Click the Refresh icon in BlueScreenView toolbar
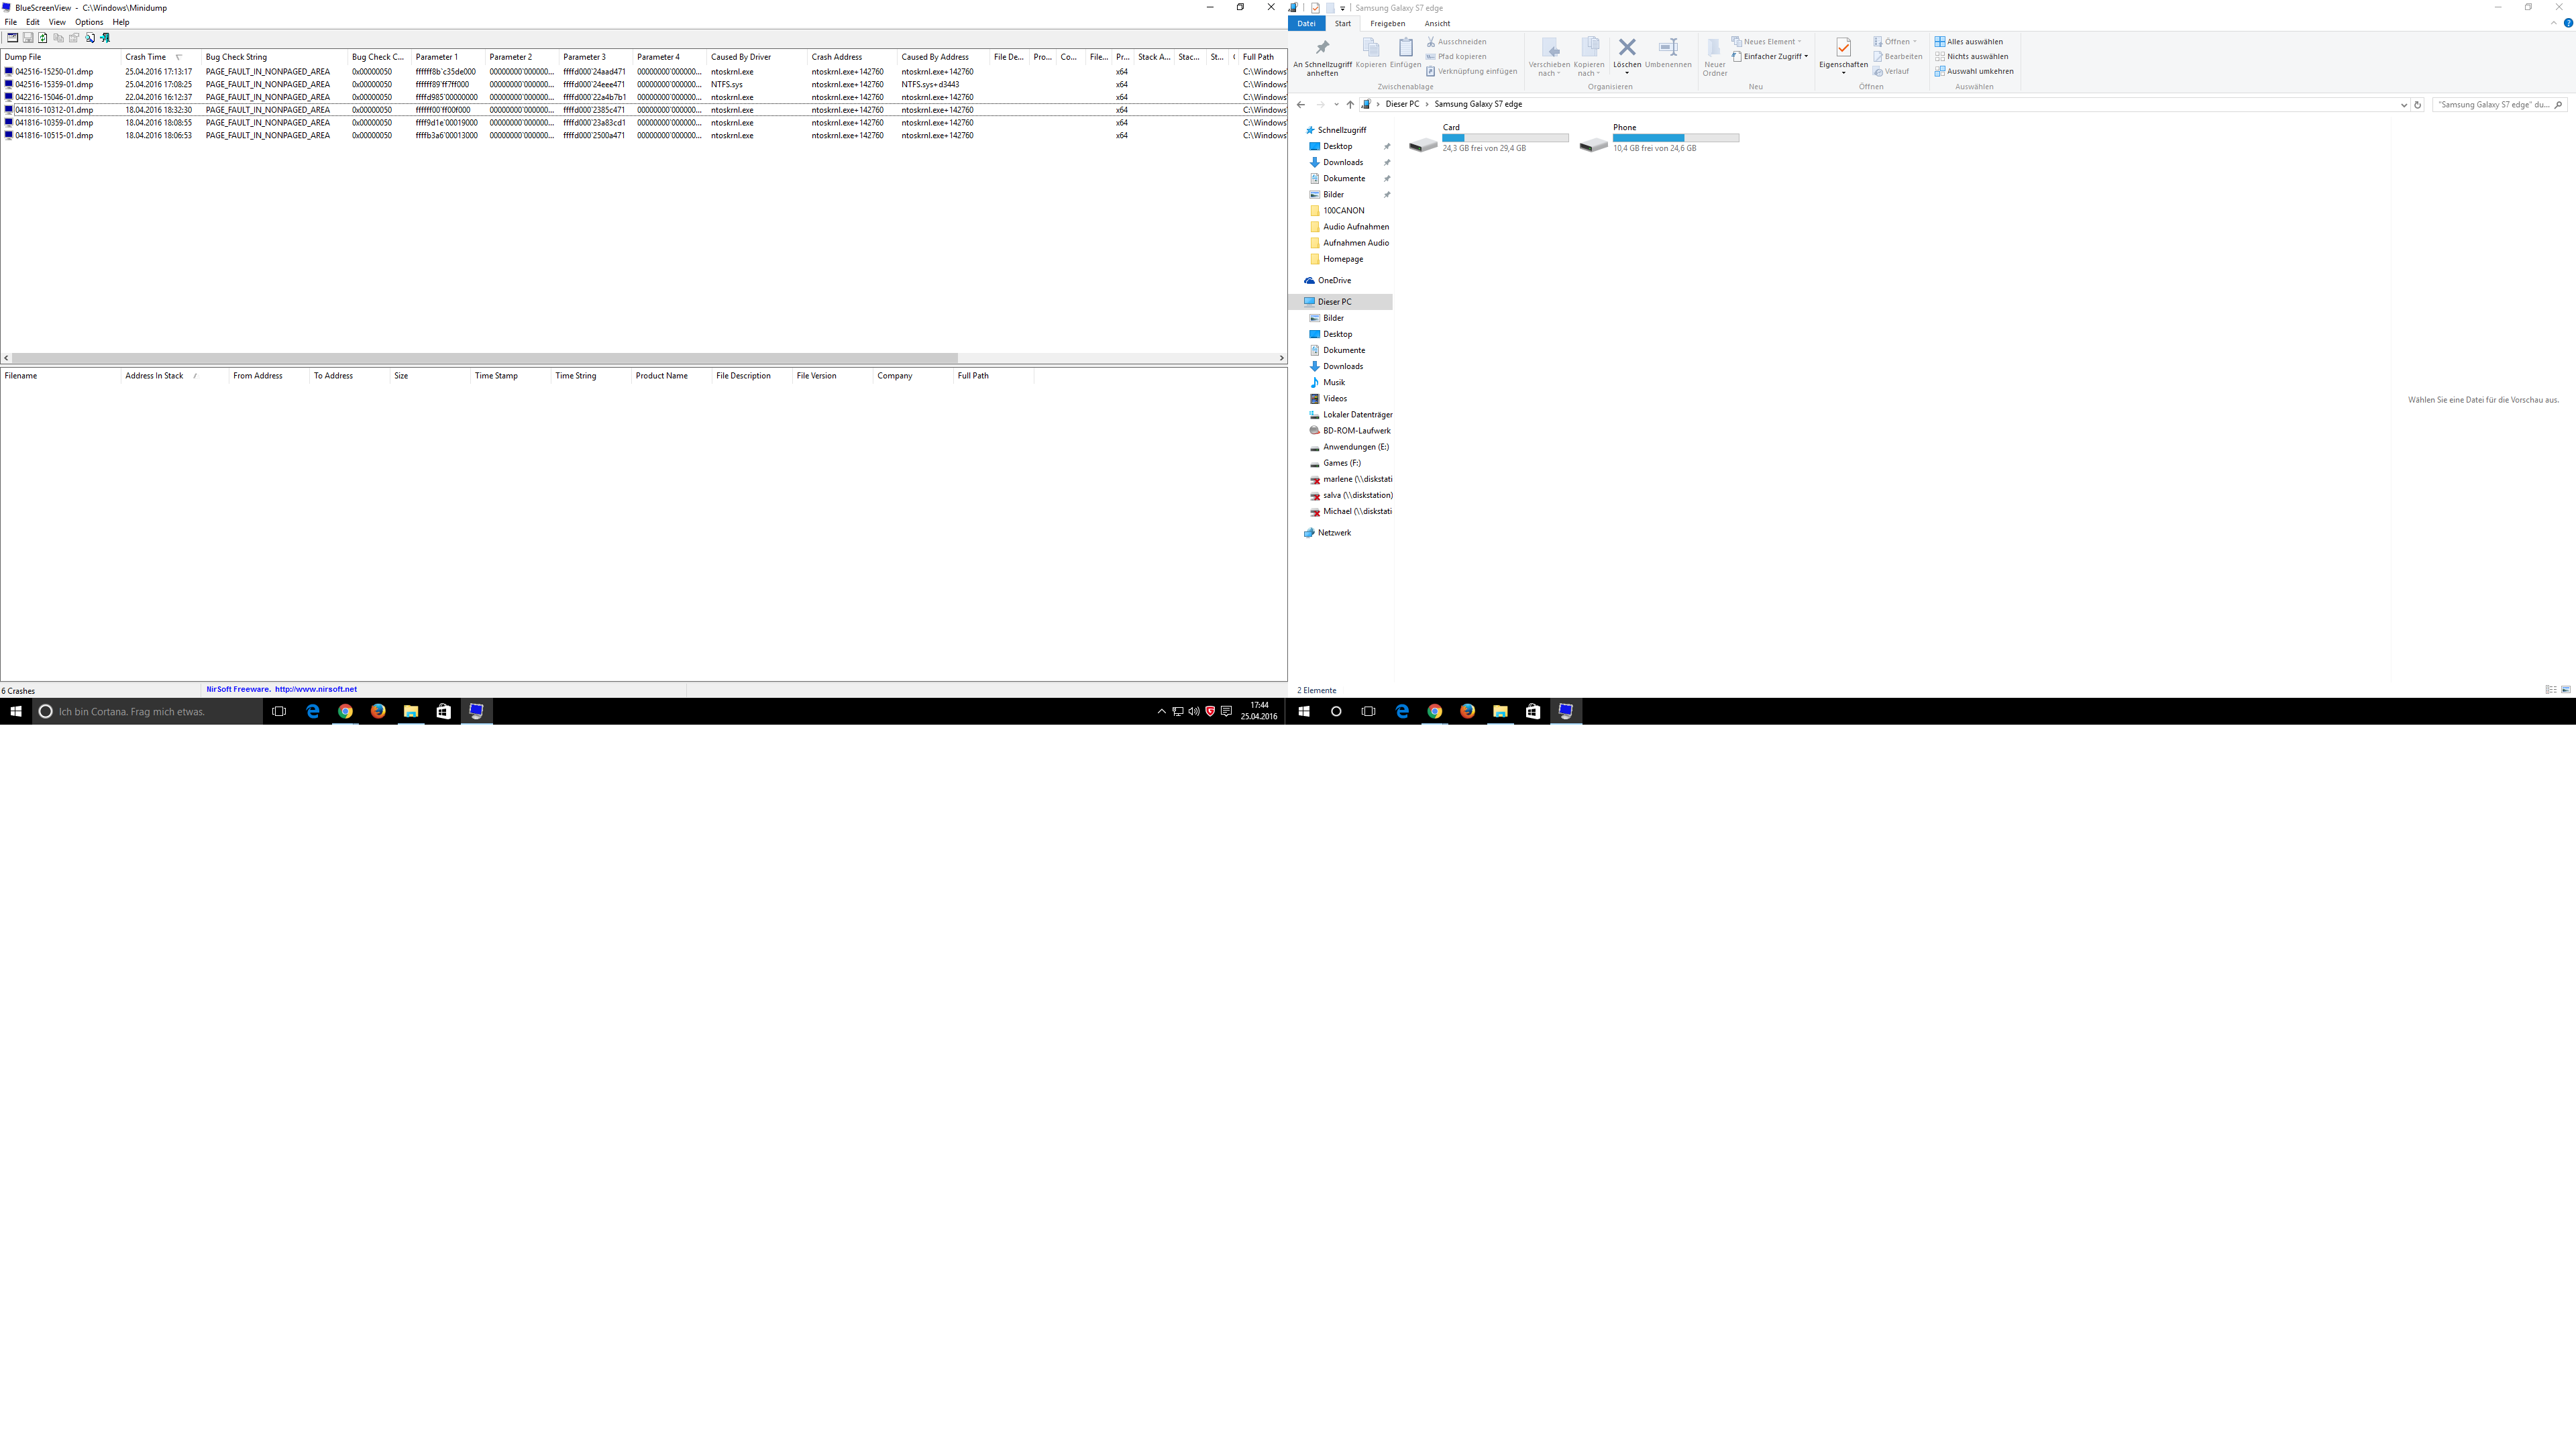 click(x=43, y=38)
